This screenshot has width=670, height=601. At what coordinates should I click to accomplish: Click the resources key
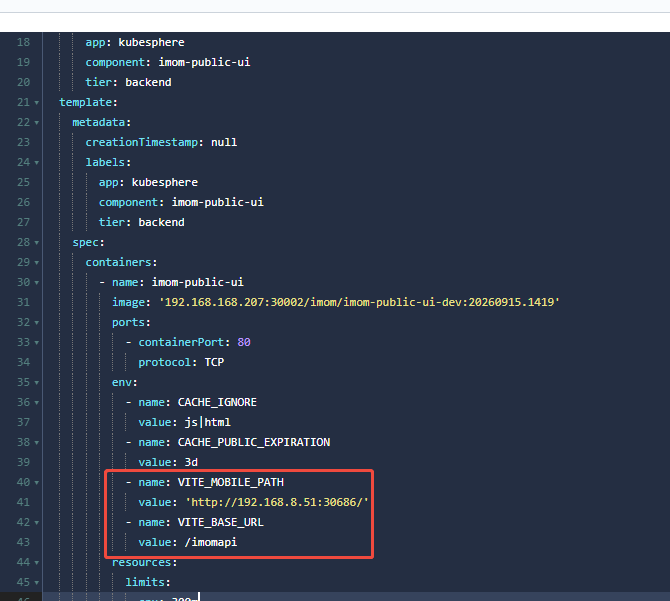click(x=141, y=562)
